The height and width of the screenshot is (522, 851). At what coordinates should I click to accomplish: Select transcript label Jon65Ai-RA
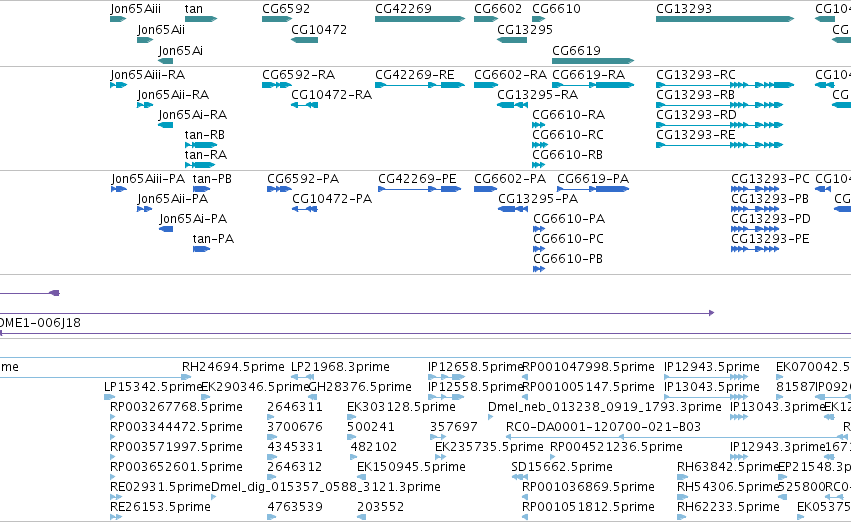[193, 114]
